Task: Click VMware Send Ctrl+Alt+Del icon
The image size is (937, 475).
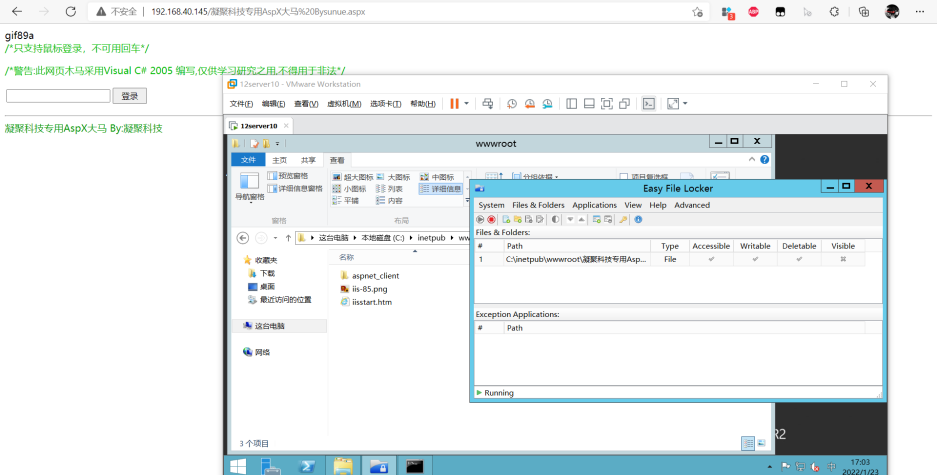Action: 488,103
